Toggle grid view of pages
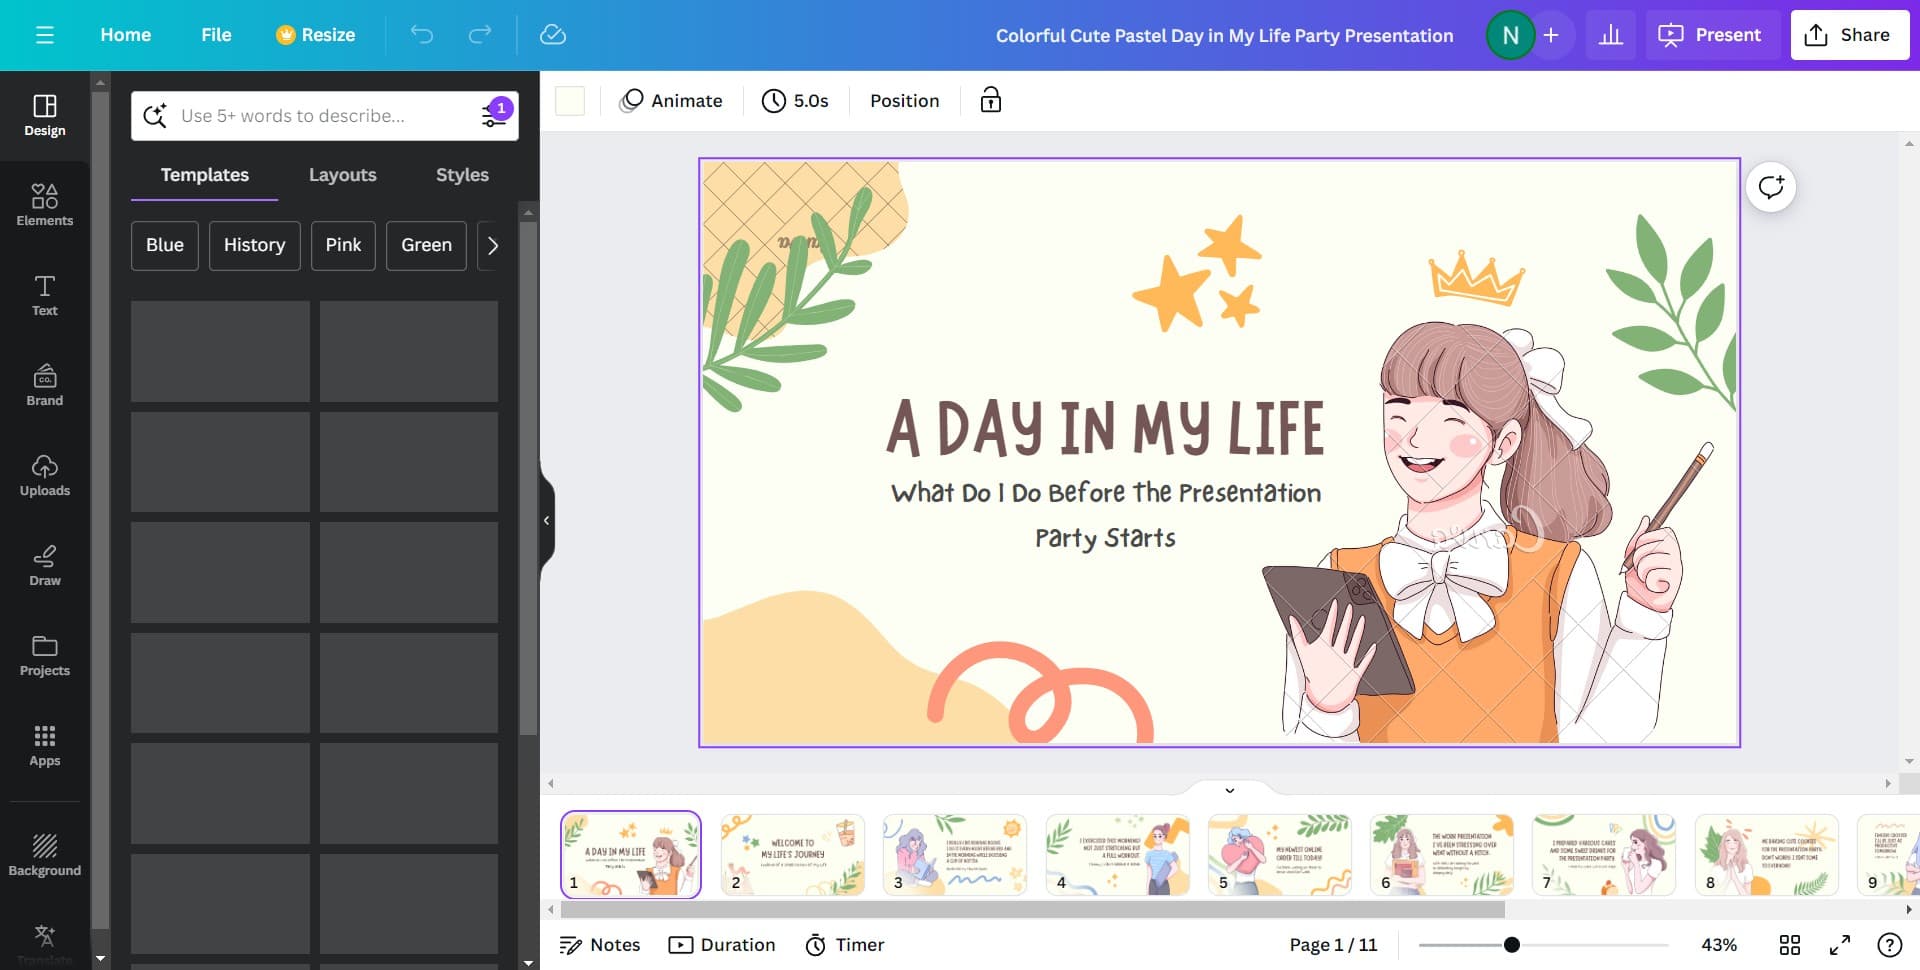 [x=1789, y=945]
